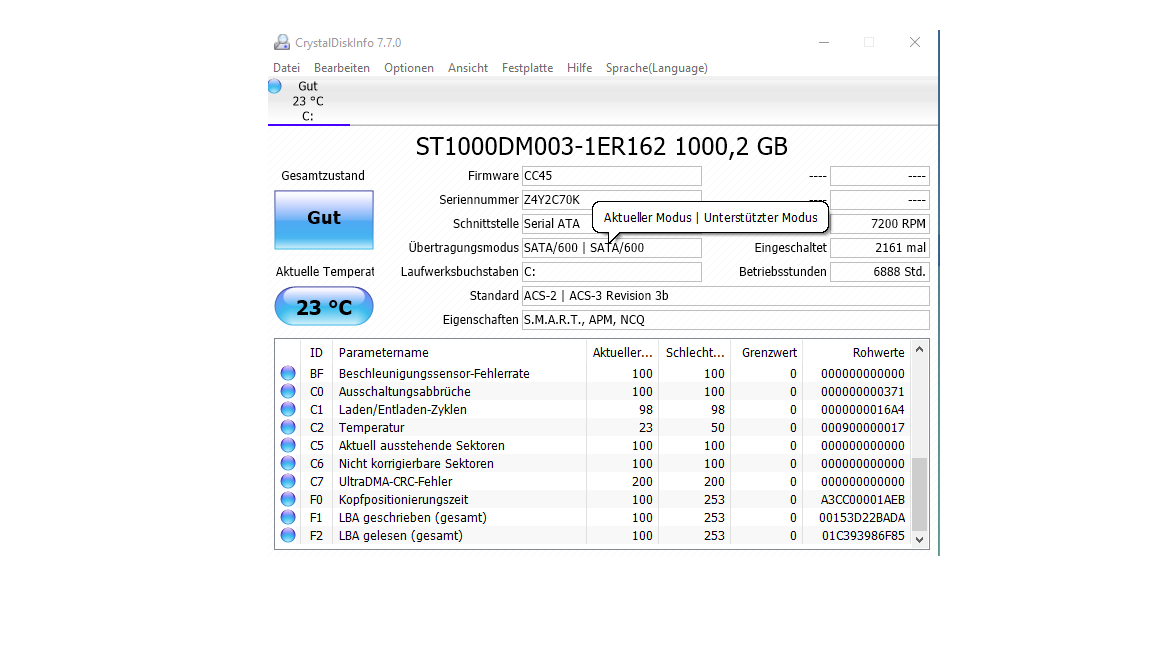Open the Bearbeiten menu
1152x648 pixels.
tap(342, 68)
